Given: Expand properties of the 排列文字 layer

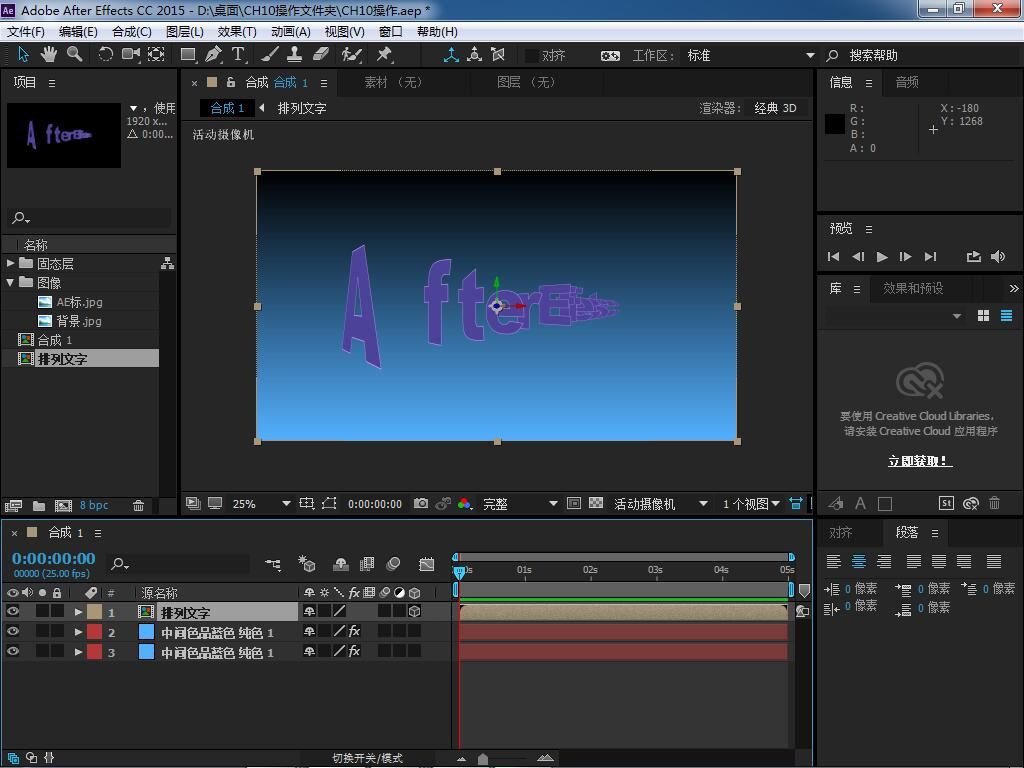Looking at the screenshot, I should pyautogui.click(x=78, y=612).
